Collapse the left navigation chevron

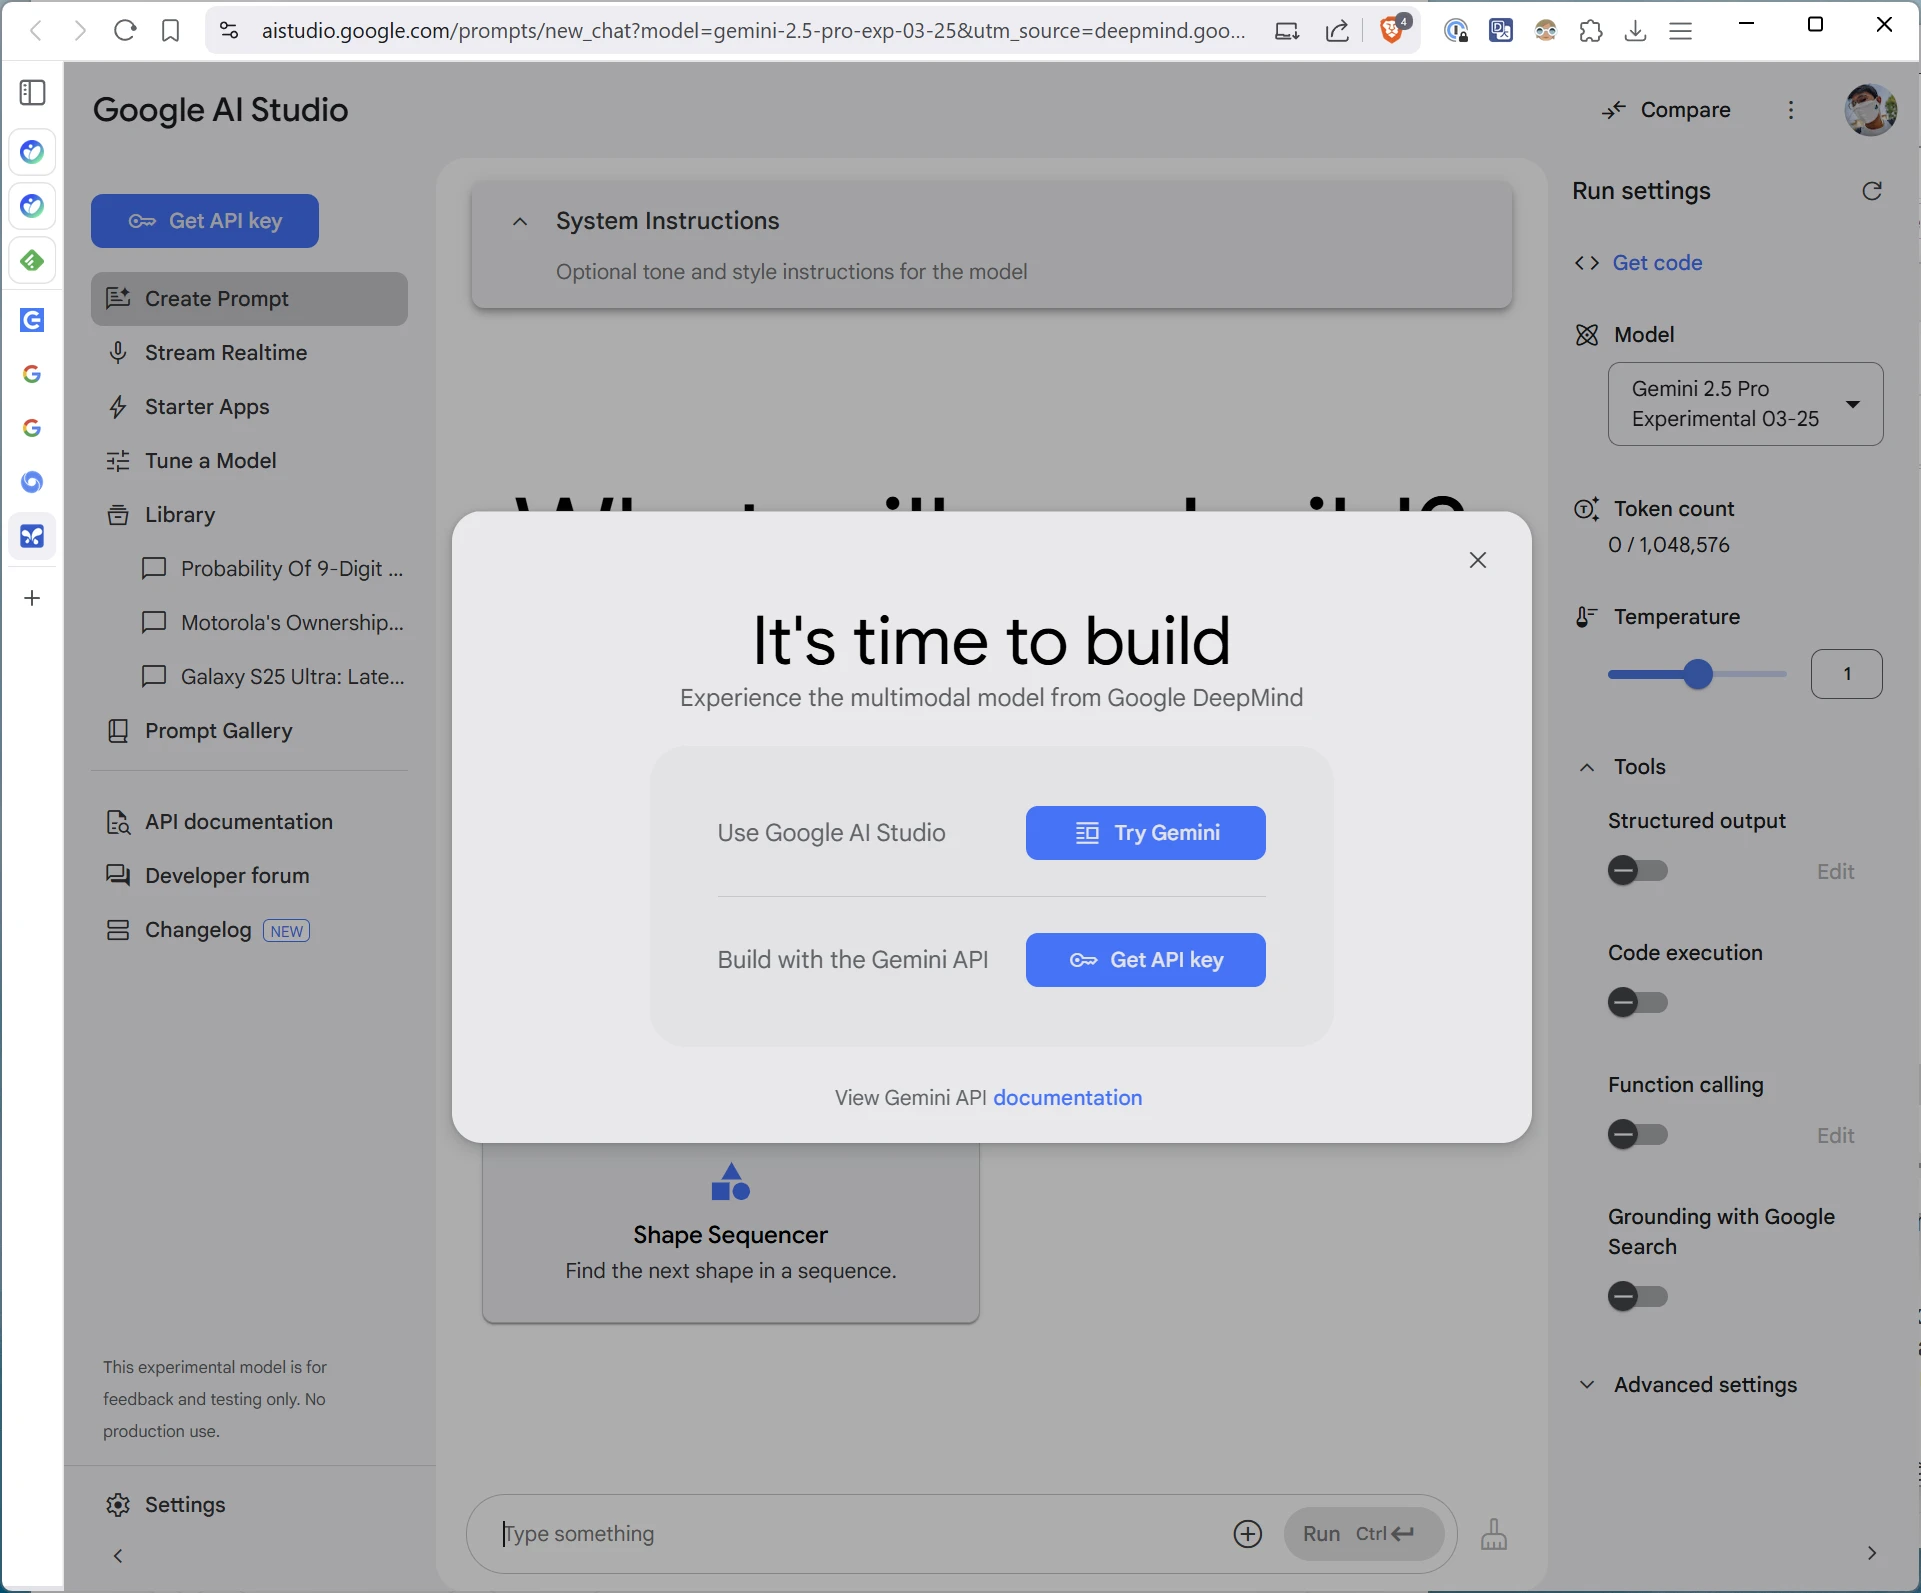click(118, 1556)
